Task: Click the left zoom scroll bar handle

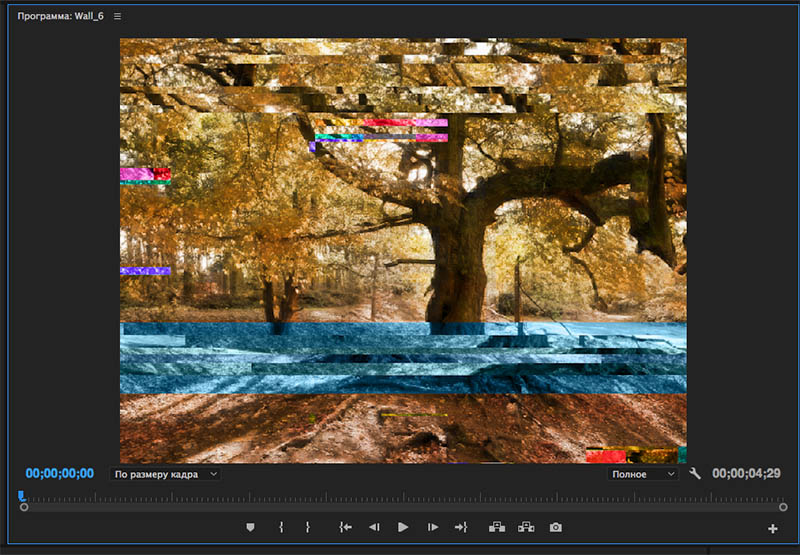Action: [x=24, y=508]
